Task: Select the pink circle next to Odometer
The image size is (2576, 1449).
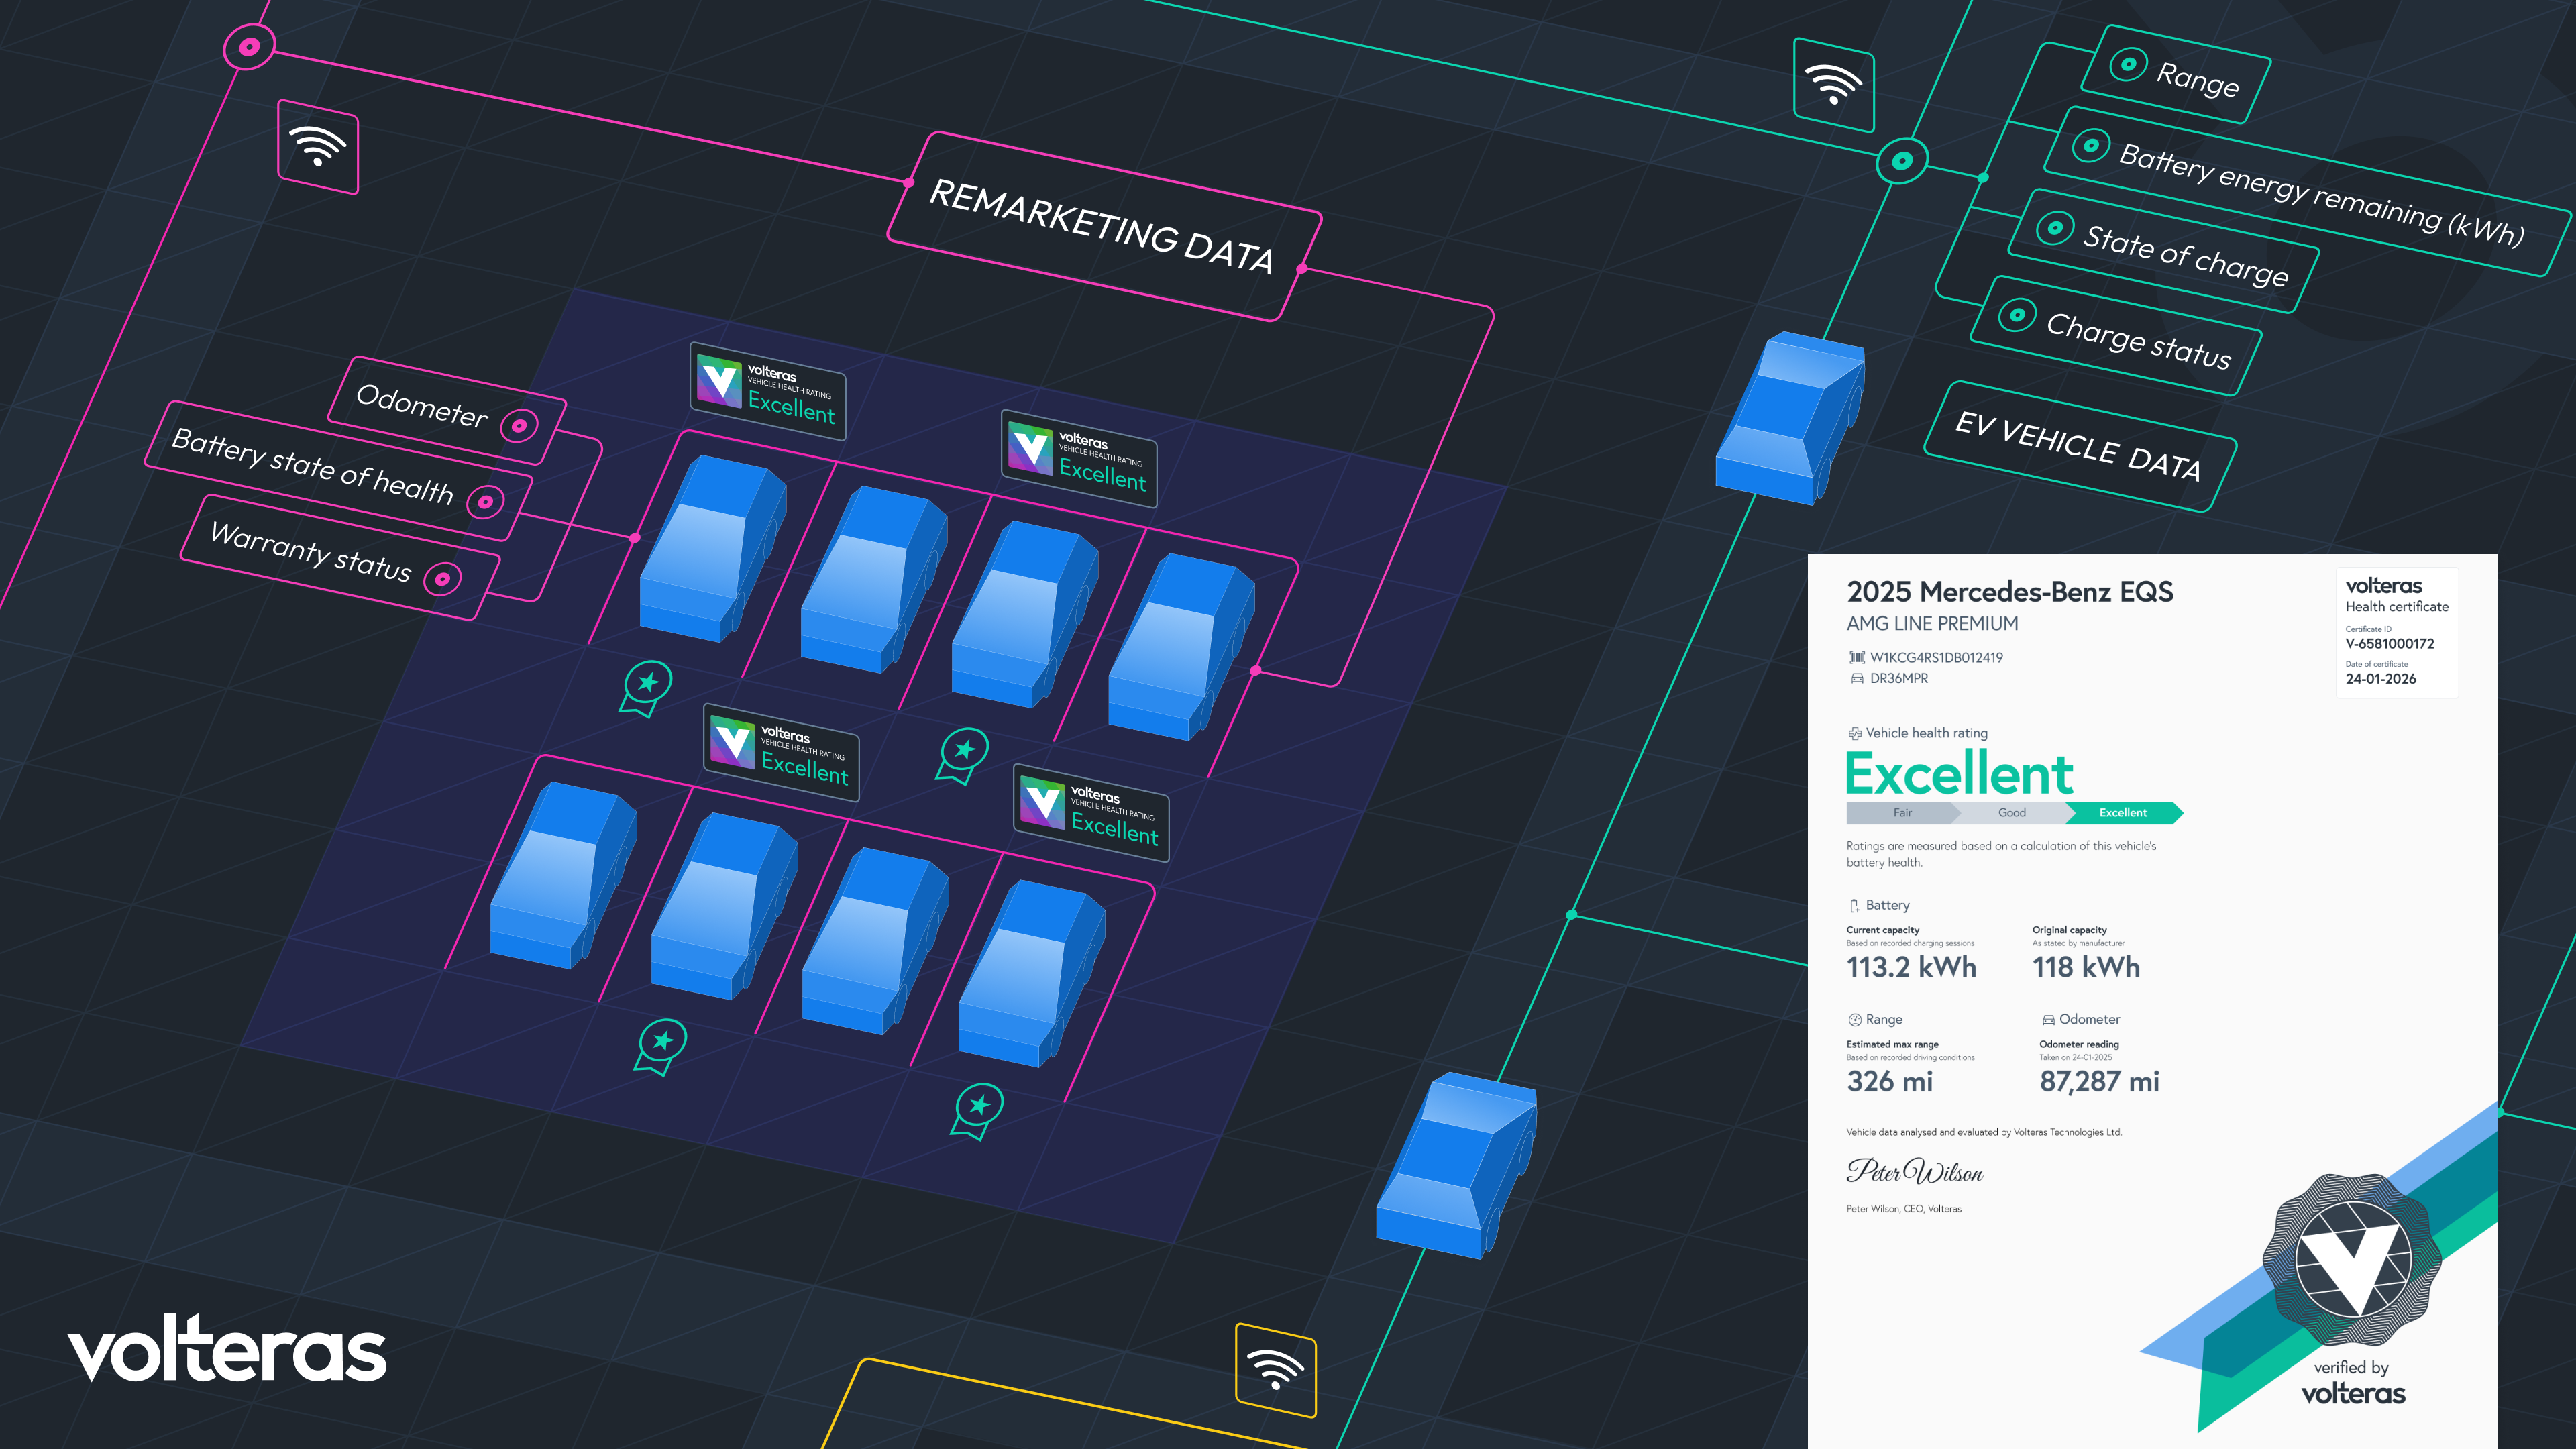Action: point(519,427)
